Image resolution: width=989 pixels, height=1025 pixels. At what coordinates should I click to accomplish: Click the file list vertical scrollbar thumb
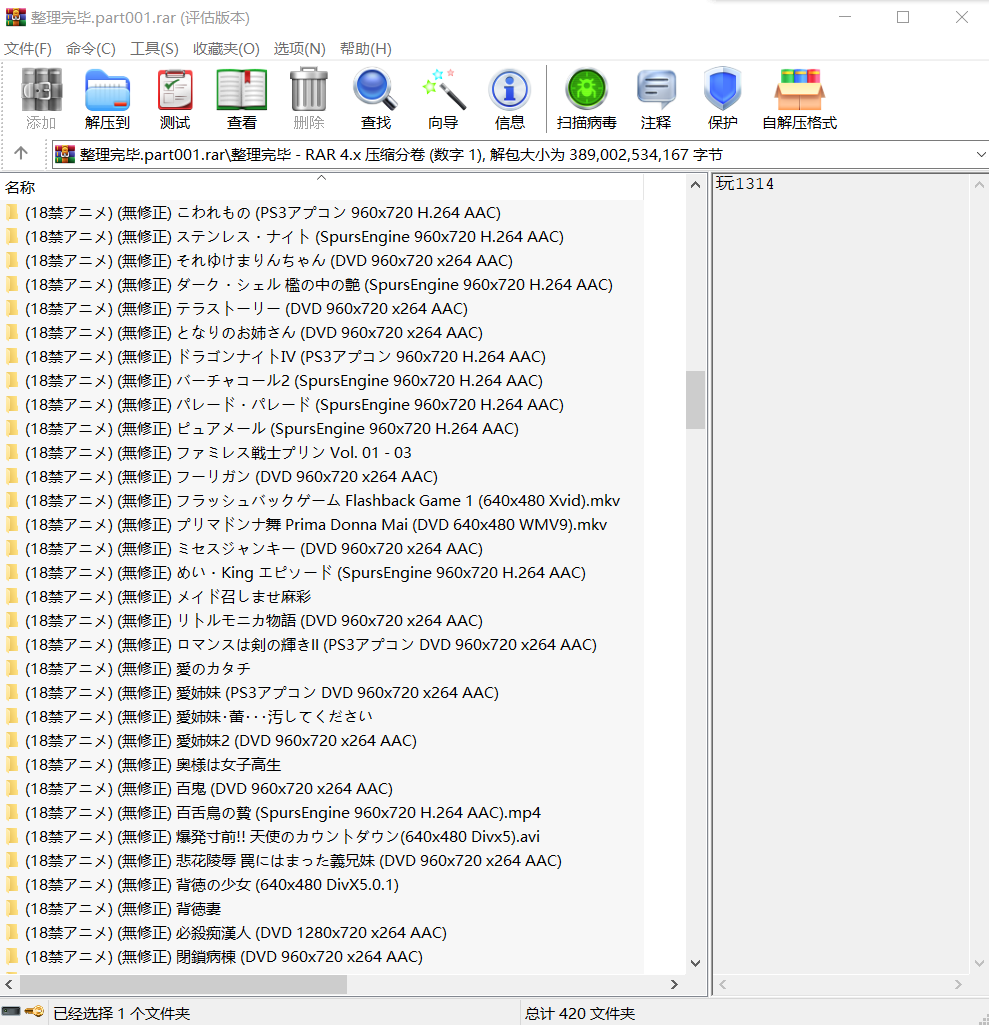click(696, 400)
